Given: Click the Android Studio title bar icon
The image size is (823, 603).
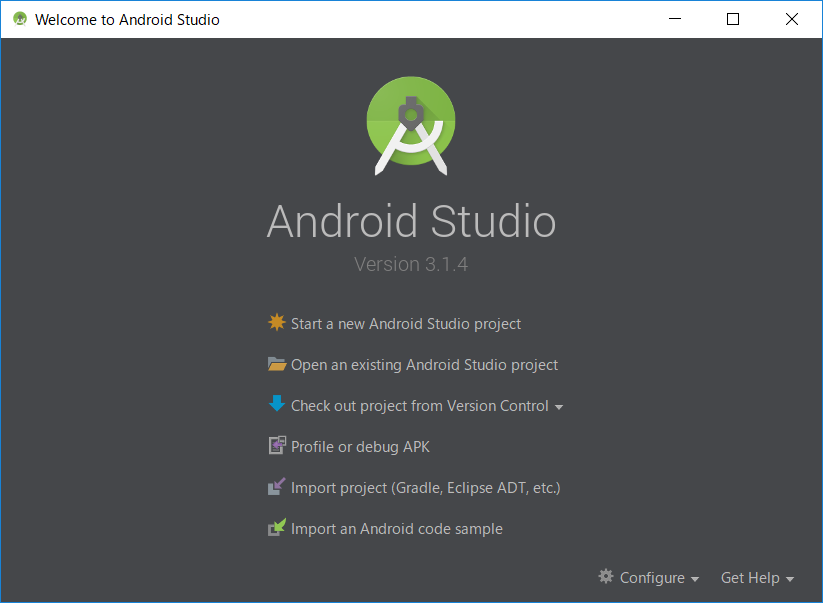Looking at the screenshot, I should tap(20, 19).
